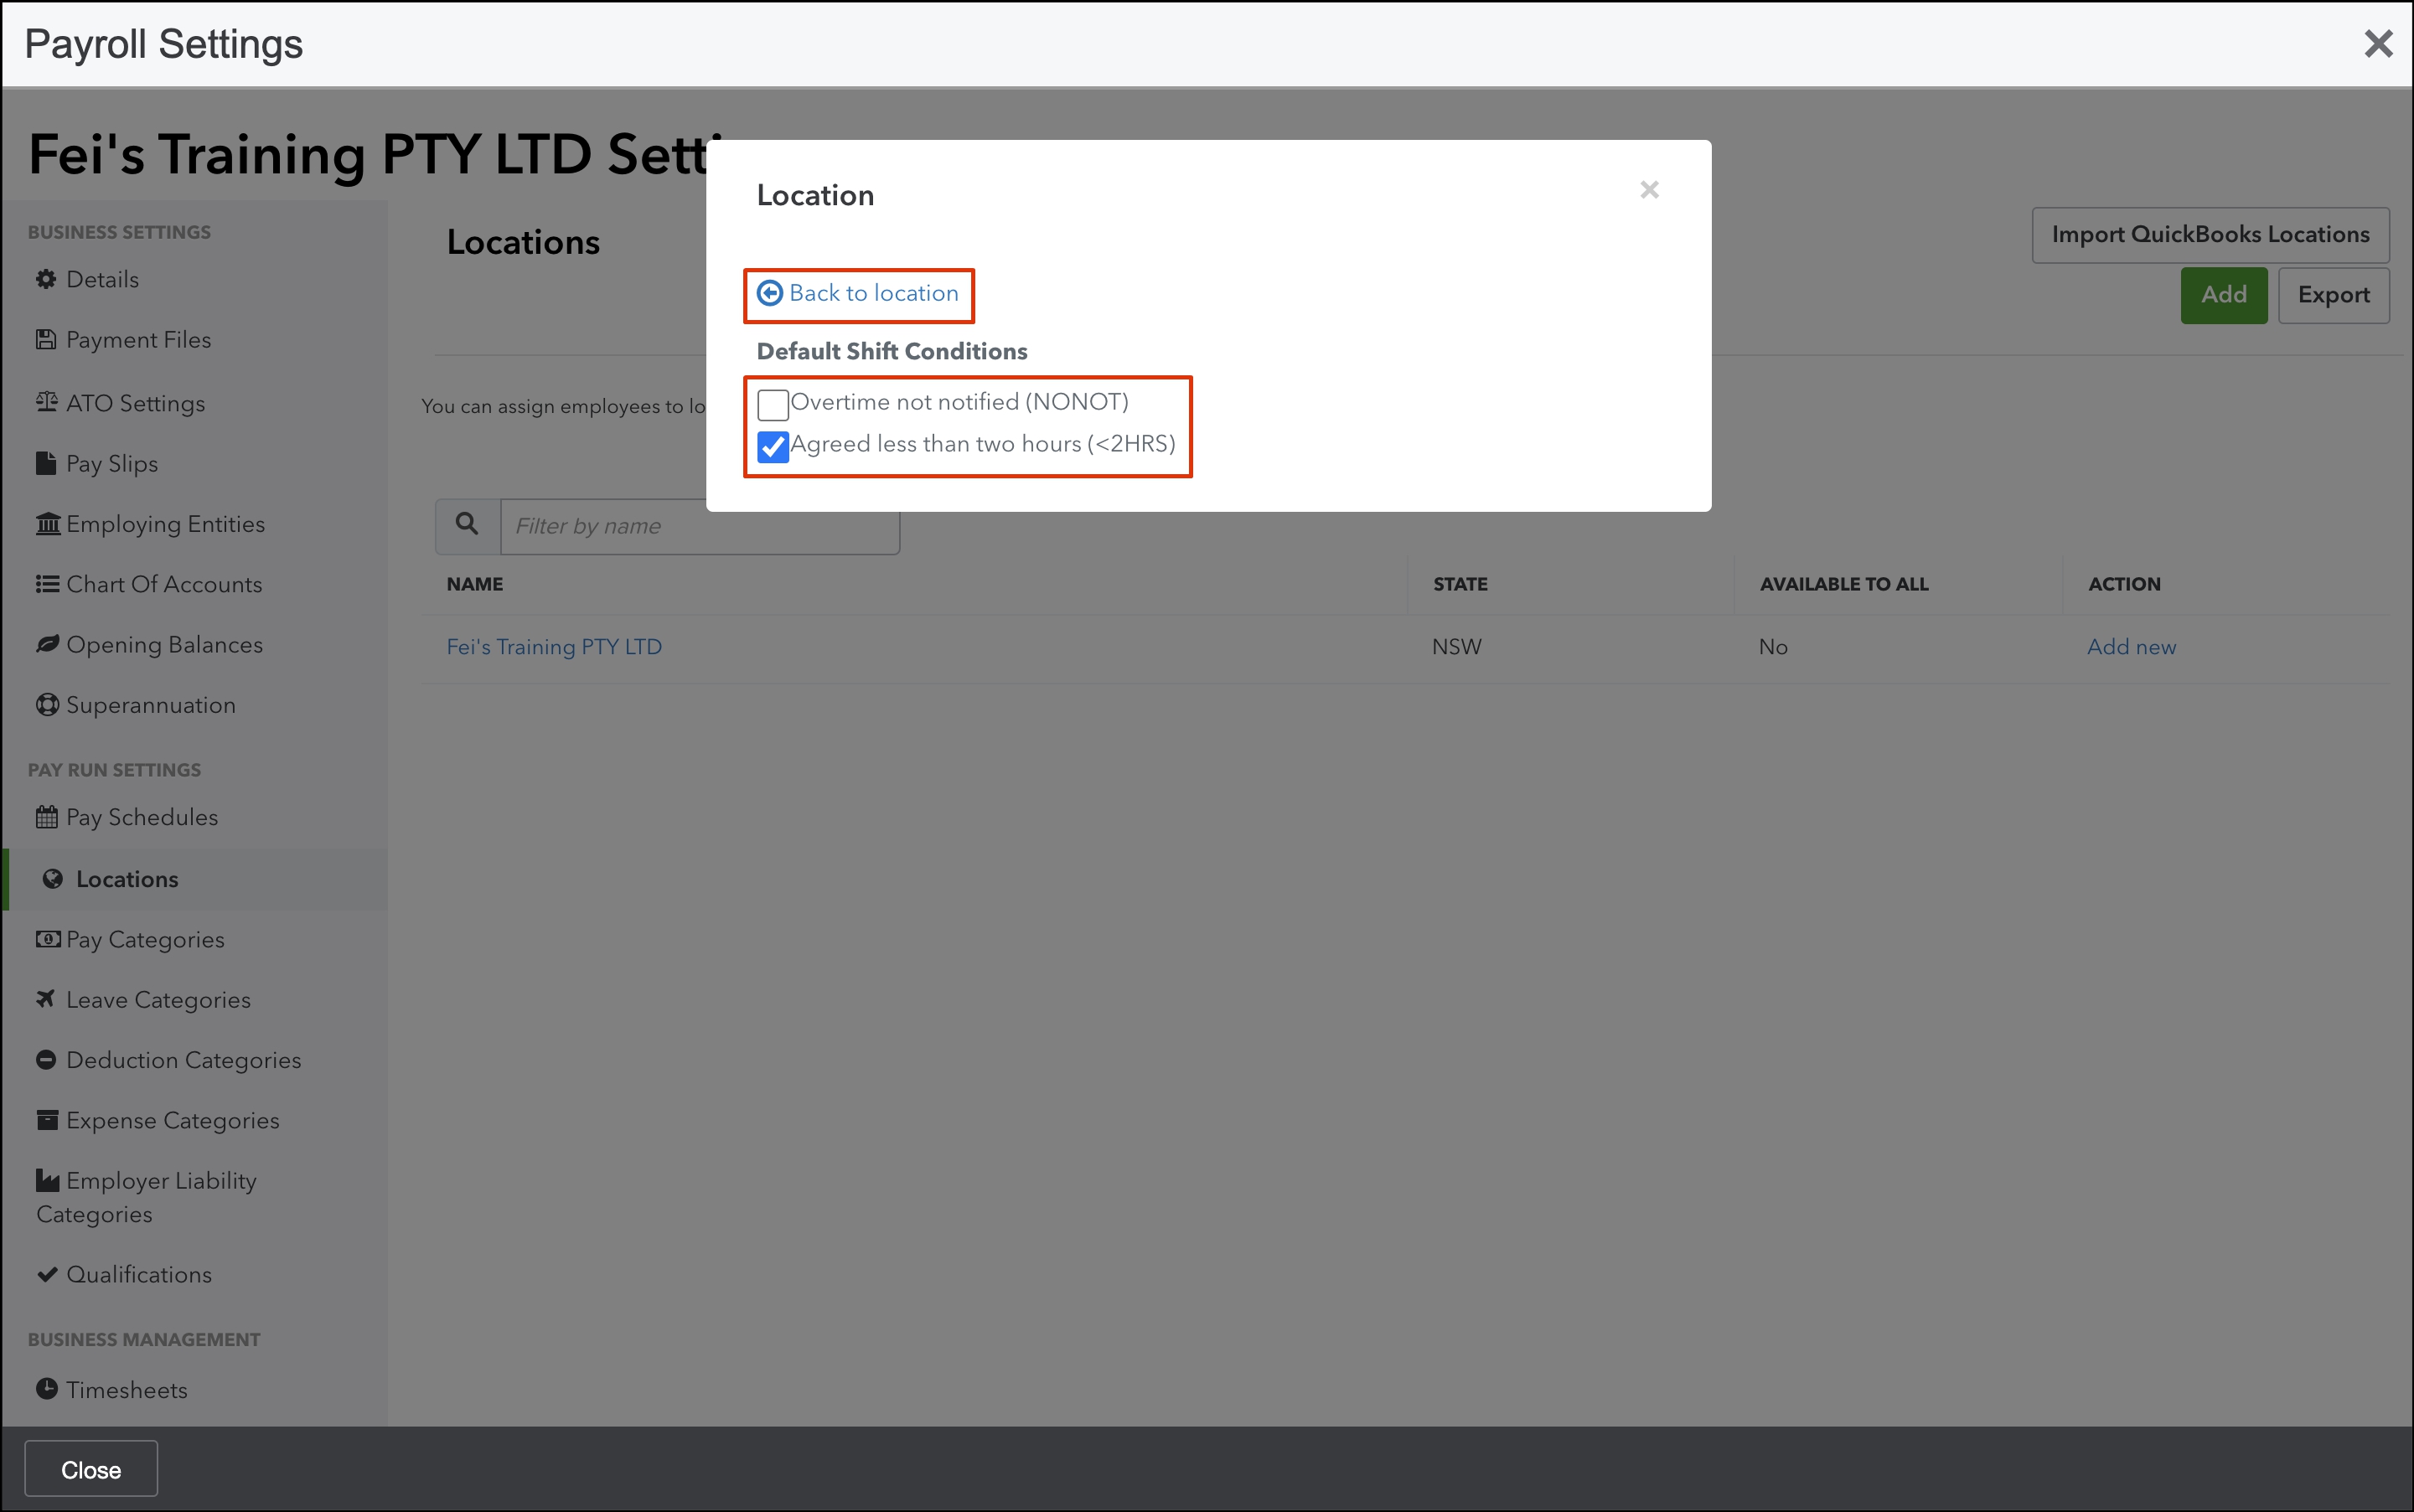Enable Overtime not notified (NONOT) checkbox
Image resolution: width=2414 pixels, height=1512 pixels.
tap(772, 404)
